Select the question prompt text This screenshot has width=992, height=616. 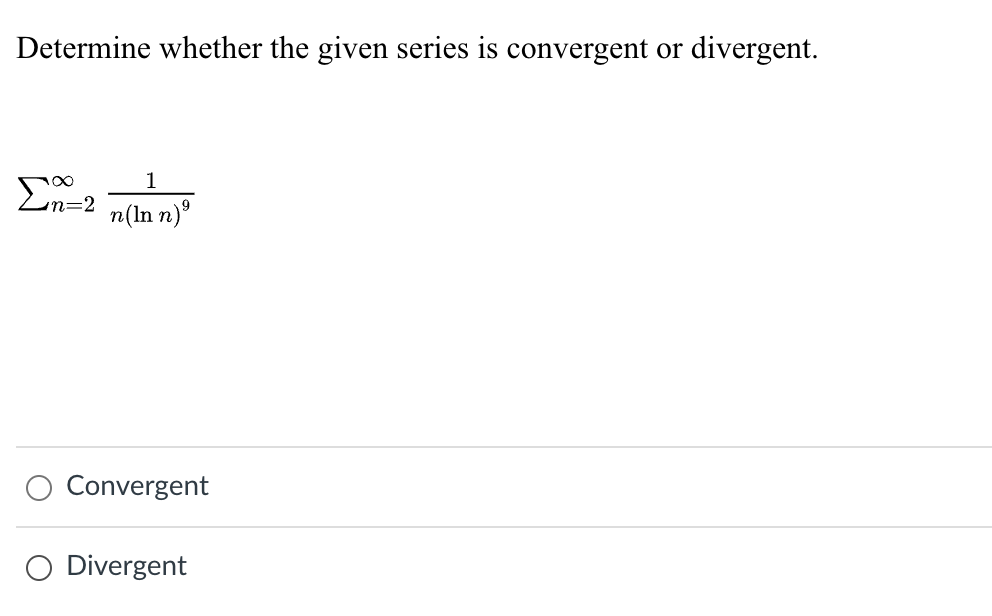click(416, 48)
